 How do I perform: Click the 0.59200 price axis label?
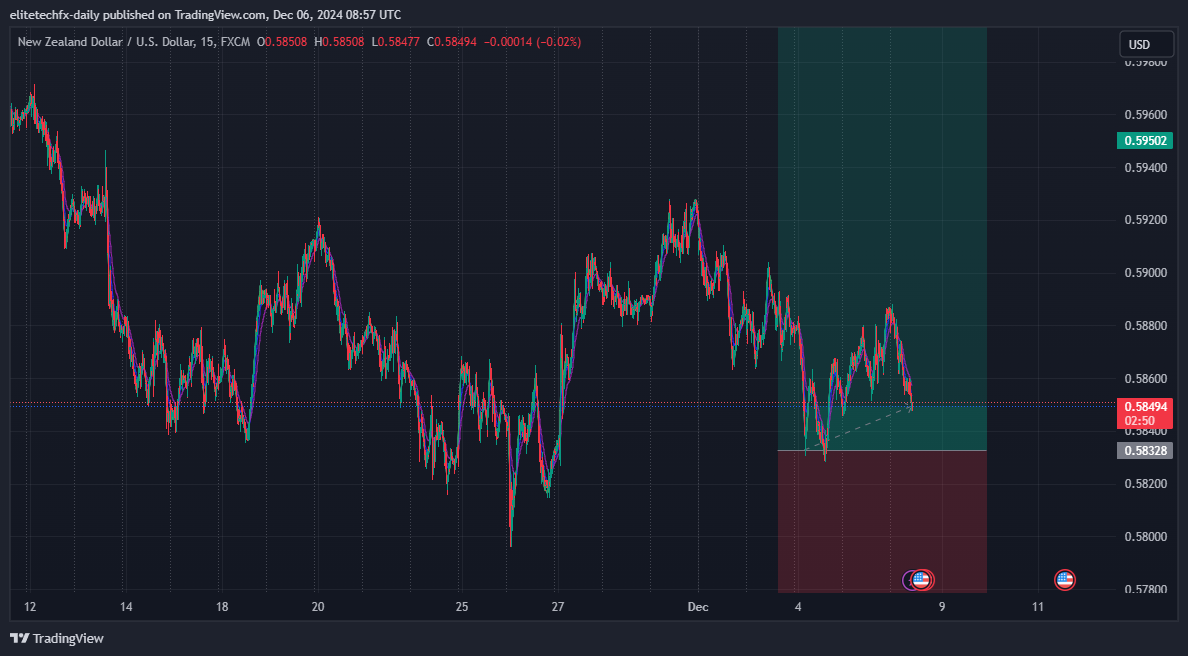(1146, 220)
